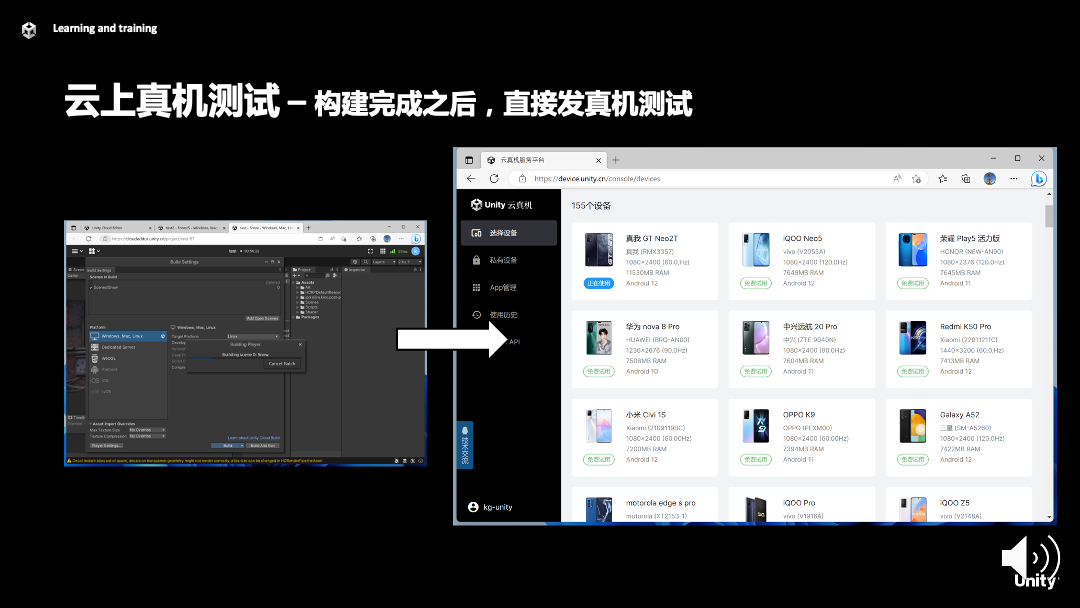Click the speaker audio icon on the slide
The image size is (1080, 608).
(x=1031, y=559)
